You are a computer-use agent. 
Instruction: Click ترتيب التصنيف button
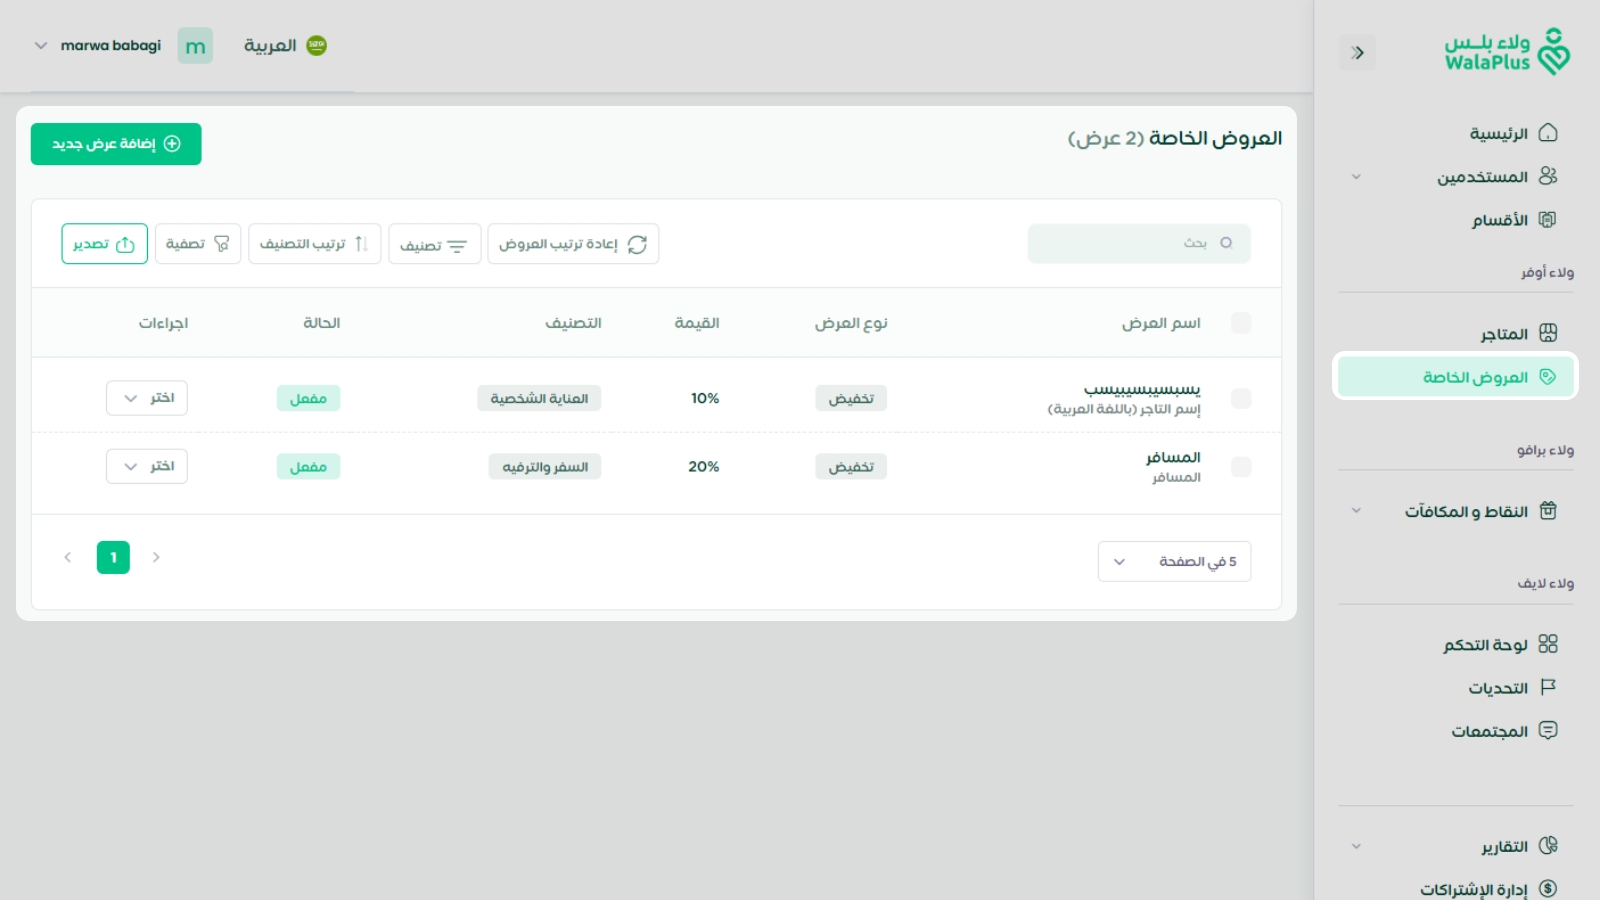(314, 244)
